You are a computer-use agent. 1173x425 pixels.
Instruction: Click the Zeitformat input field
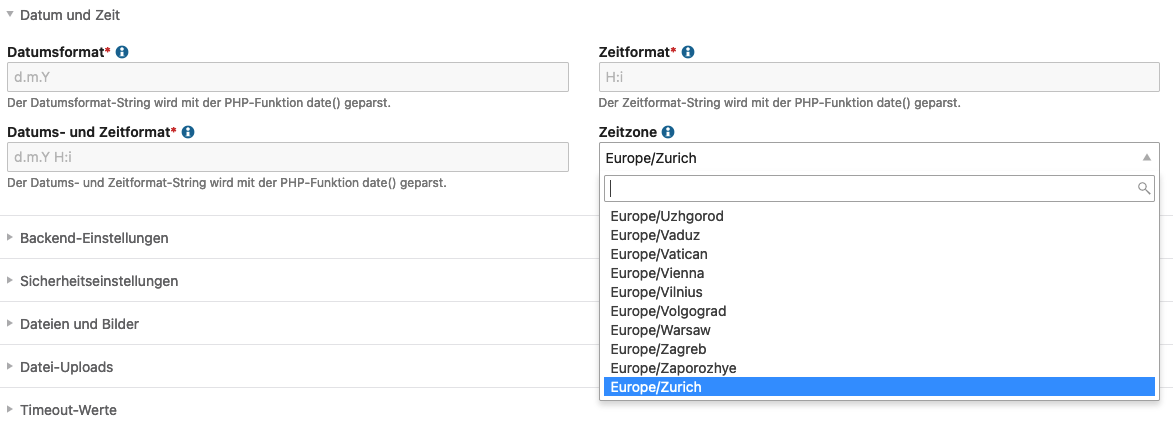pos(879,77)
